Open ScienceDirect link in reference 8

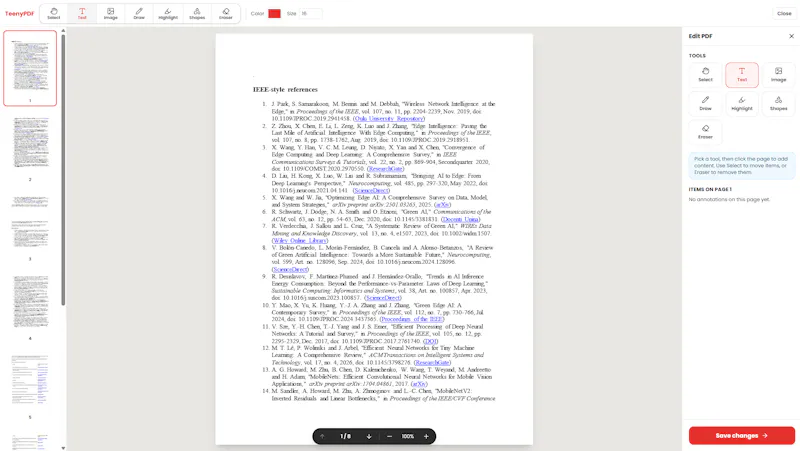click(x=290, y=269)
